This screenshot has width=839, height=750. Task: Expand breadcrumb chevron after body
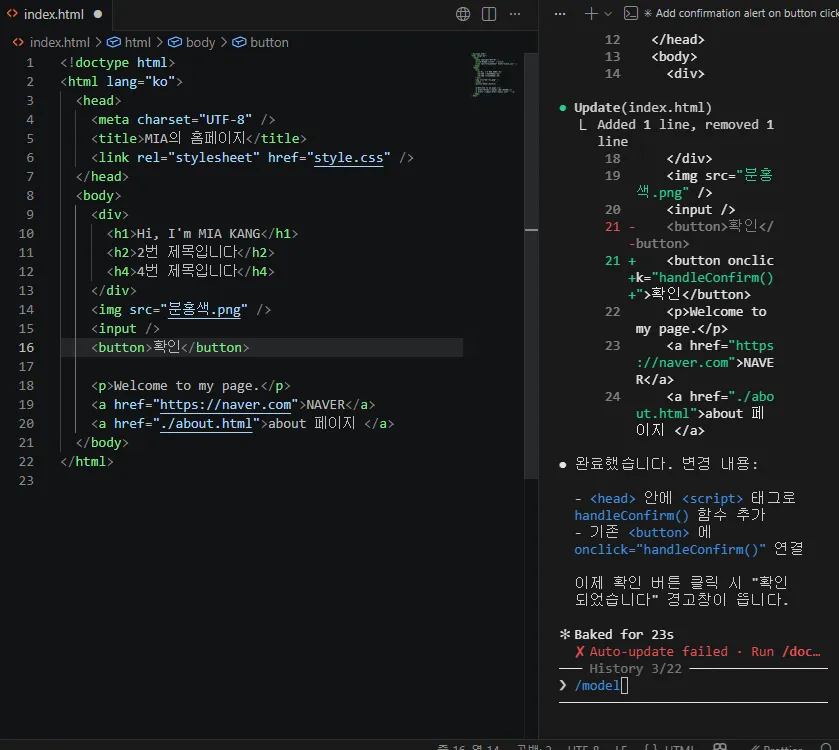224,42
